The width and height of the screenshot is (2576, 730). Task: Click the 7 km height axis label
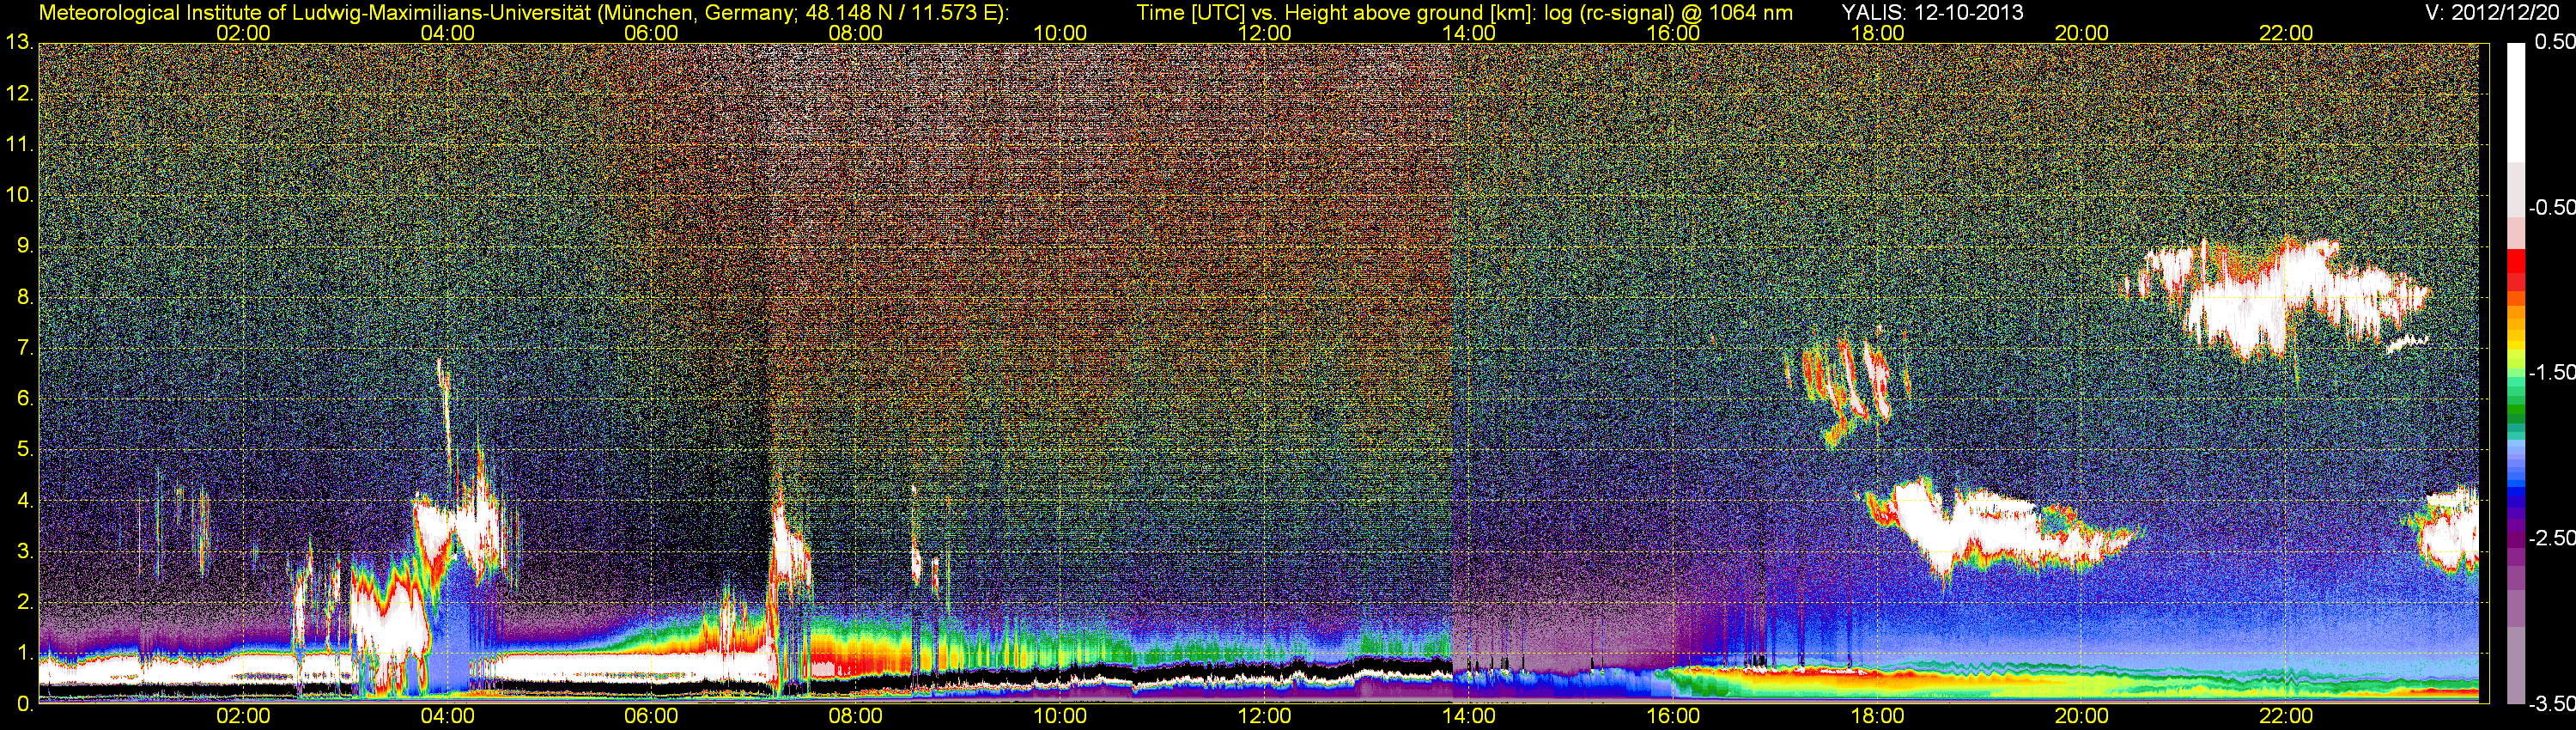click(25, 348)
